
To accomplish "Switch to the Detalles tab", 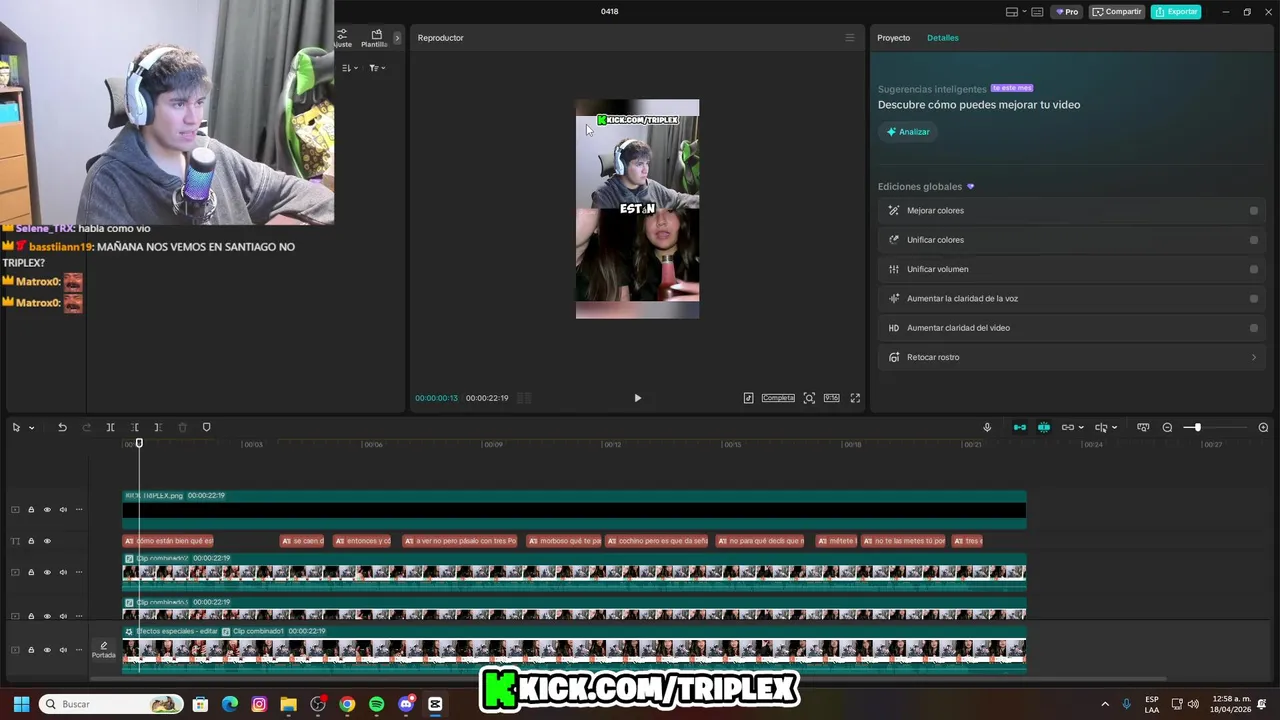I will [x=942, y=38].
